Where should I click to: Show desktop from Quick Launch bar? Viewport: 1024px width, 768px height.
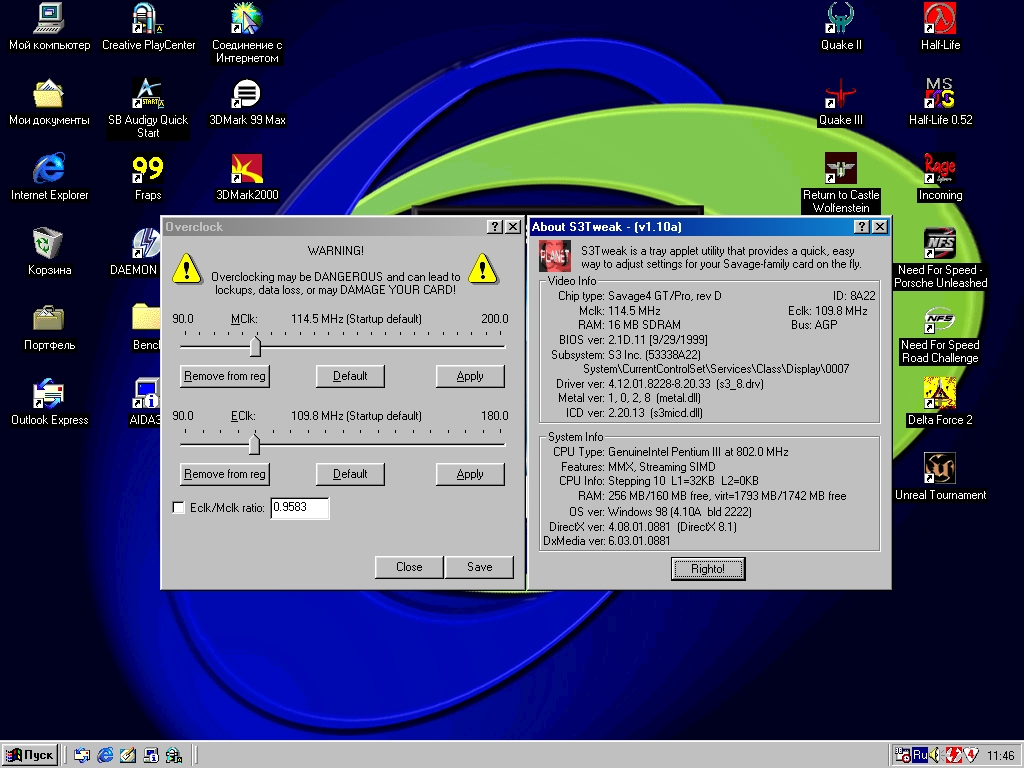[x=127, y=756]
